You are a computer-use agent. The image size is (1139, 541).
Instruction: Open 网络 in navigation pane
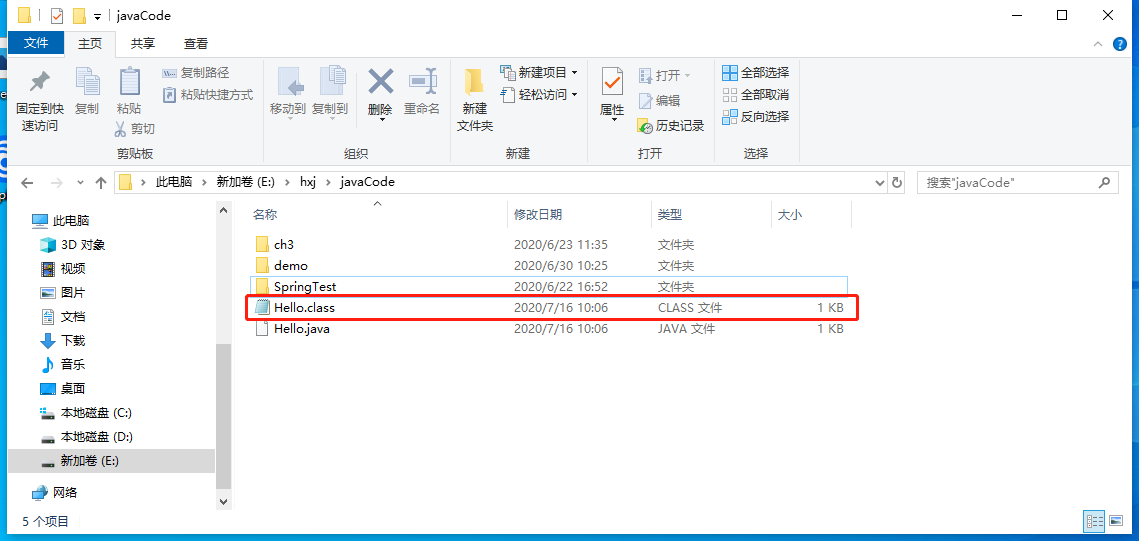pyautogui.click(x=54, y=492)
